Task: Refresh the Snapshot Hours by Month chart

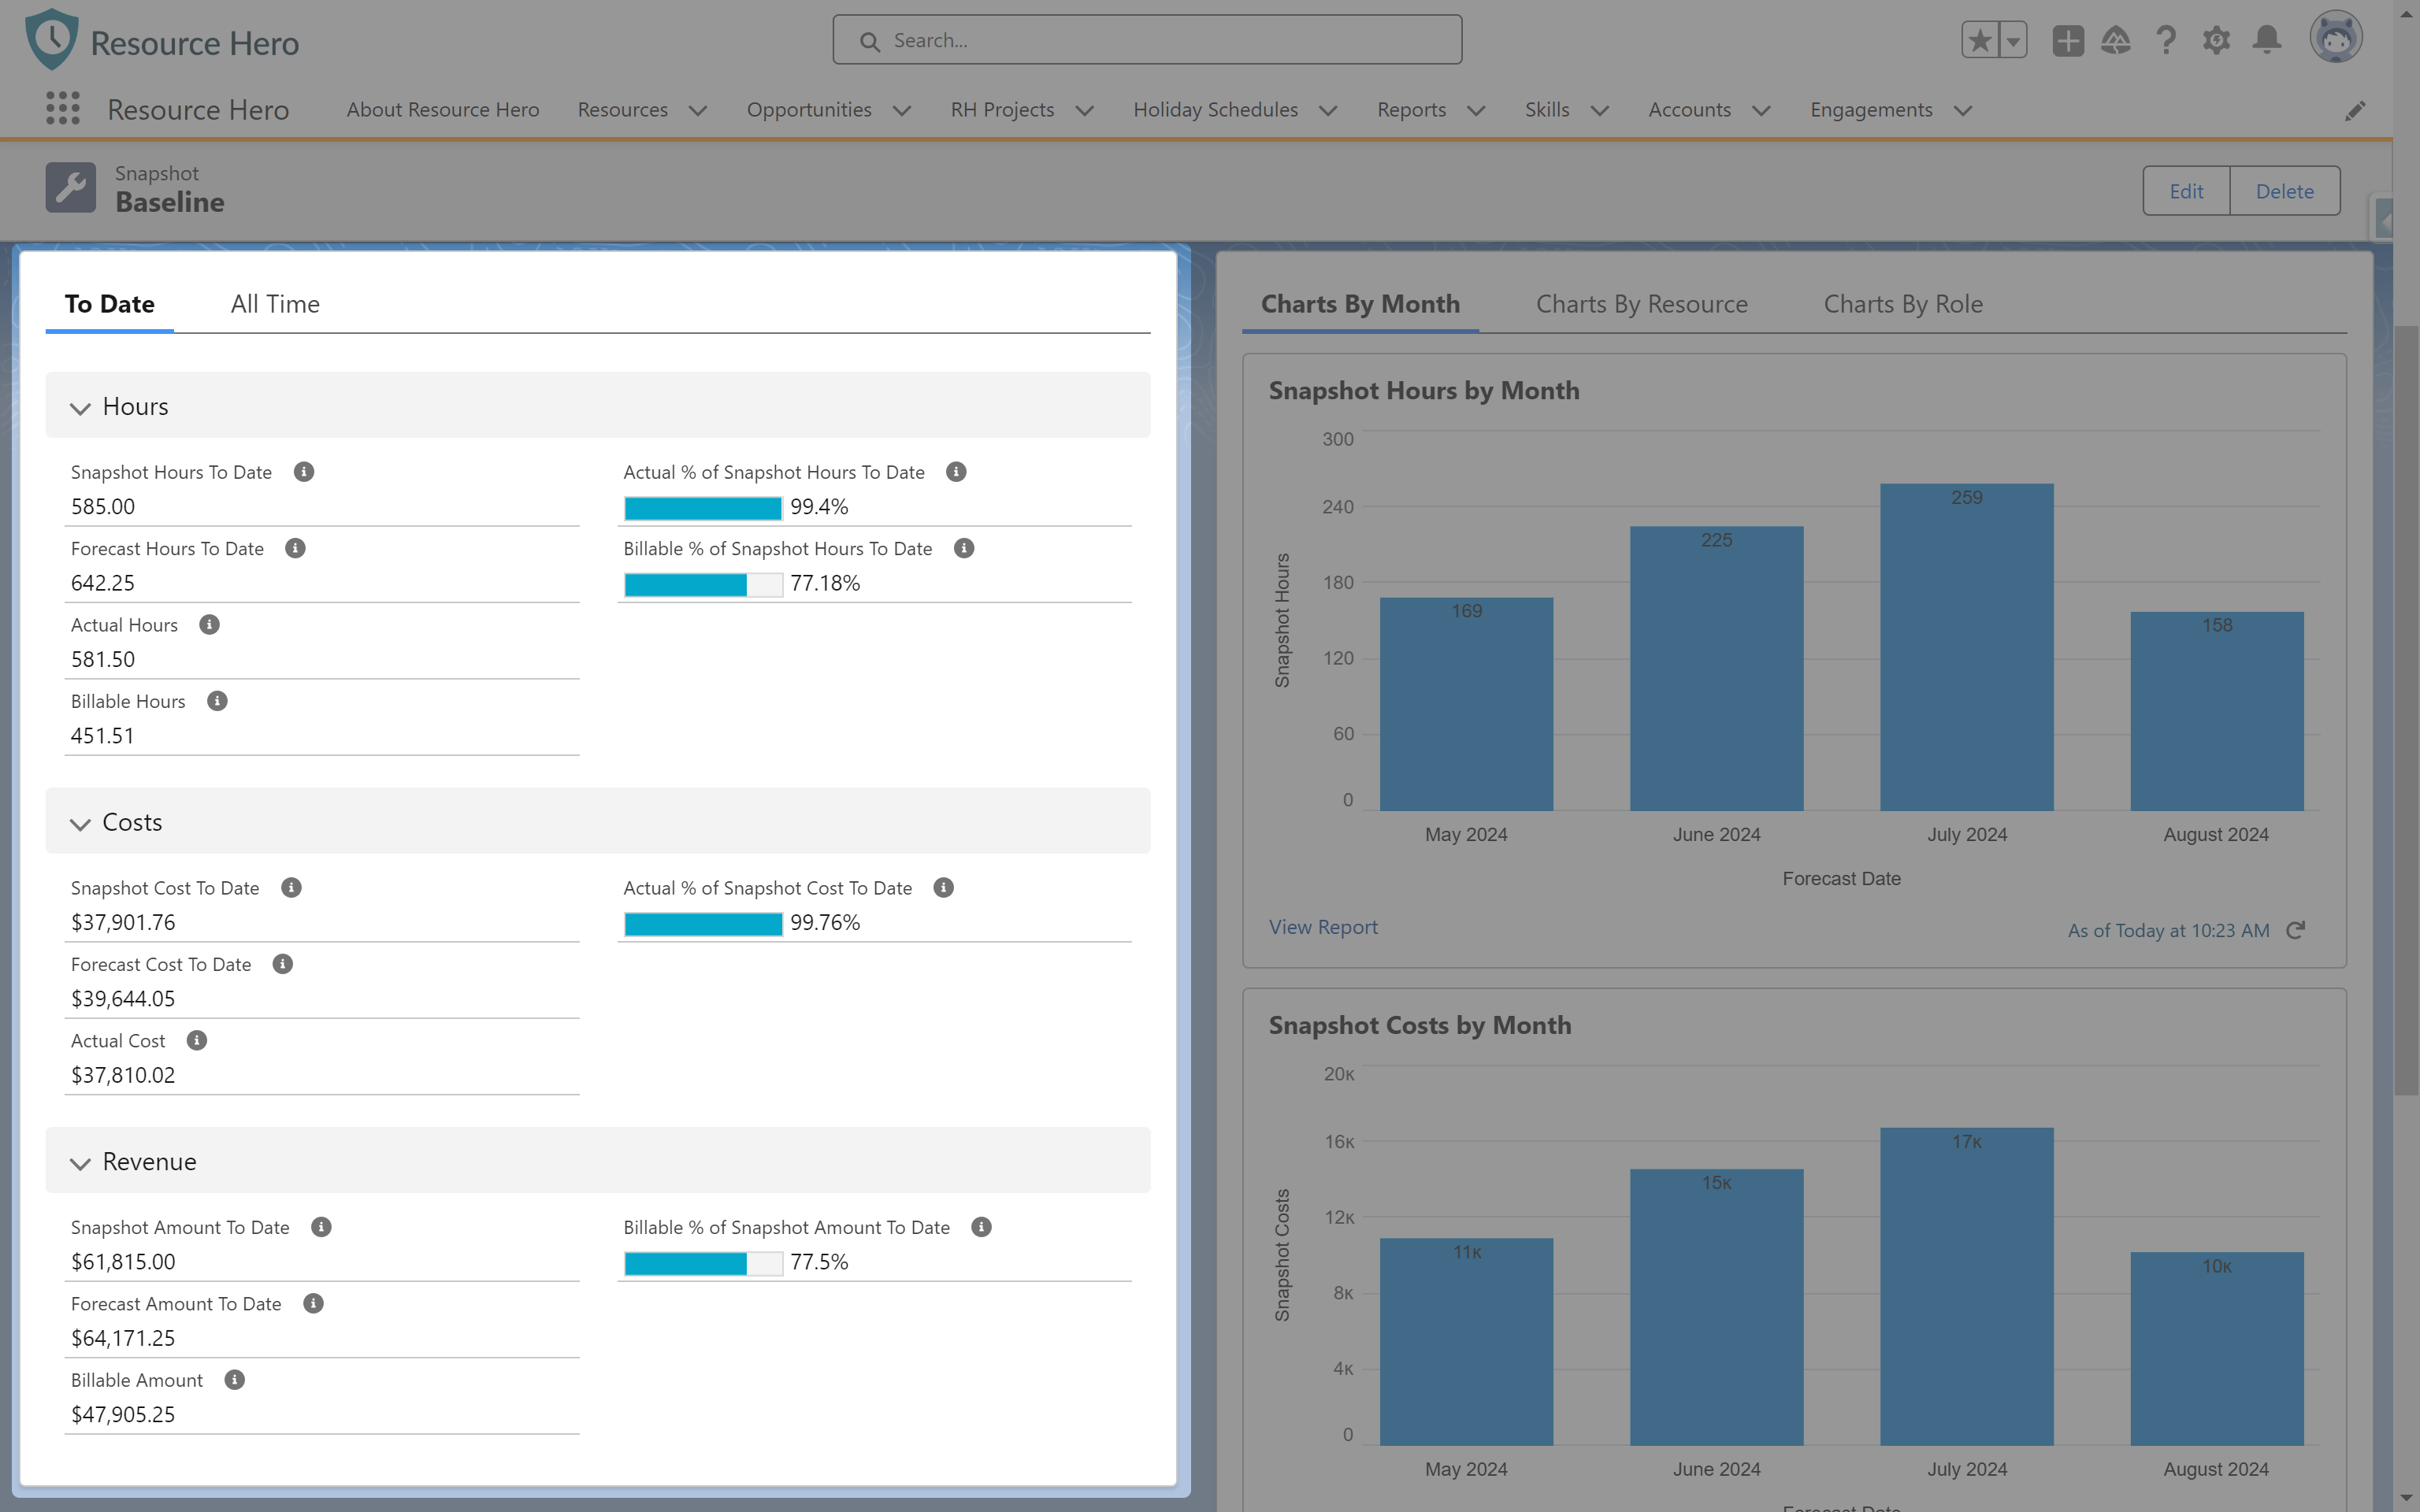Action: 2296,930
